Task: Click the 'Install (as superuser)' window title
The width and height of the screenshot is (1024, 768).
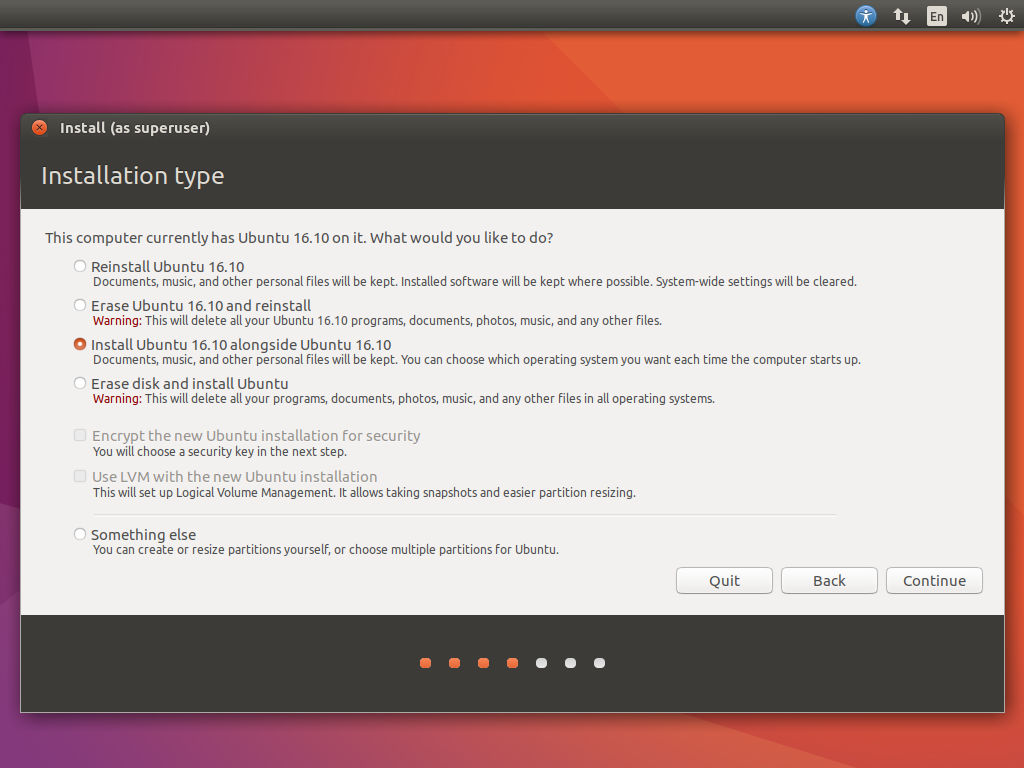Action: pos(135,128)
